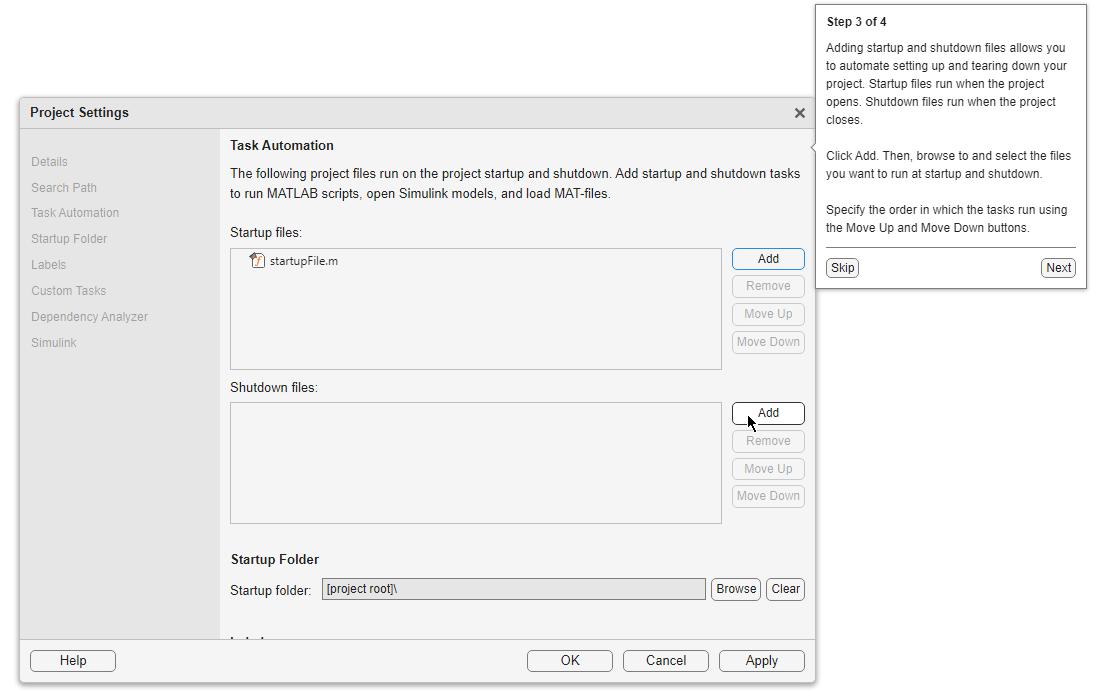Skip the tutorial step
1096x691 pixels.
coord(842,267)
